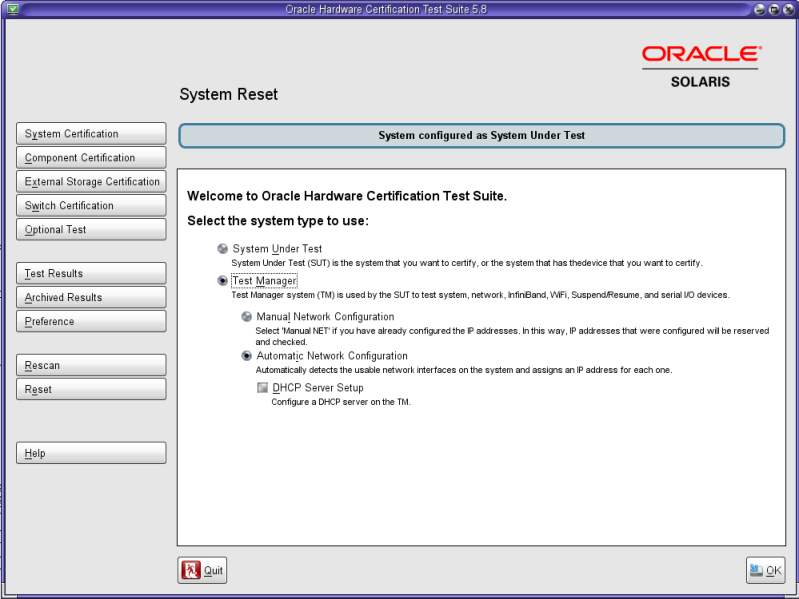Viewport: 799px width, 599px height.
Task: Select the Optional Test button
Action: click(91, 229)
